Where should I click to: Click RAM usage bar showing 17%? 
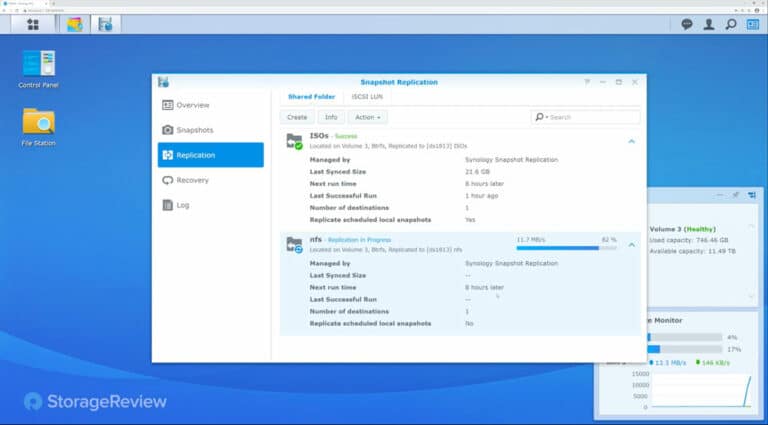tap(684, 349)
